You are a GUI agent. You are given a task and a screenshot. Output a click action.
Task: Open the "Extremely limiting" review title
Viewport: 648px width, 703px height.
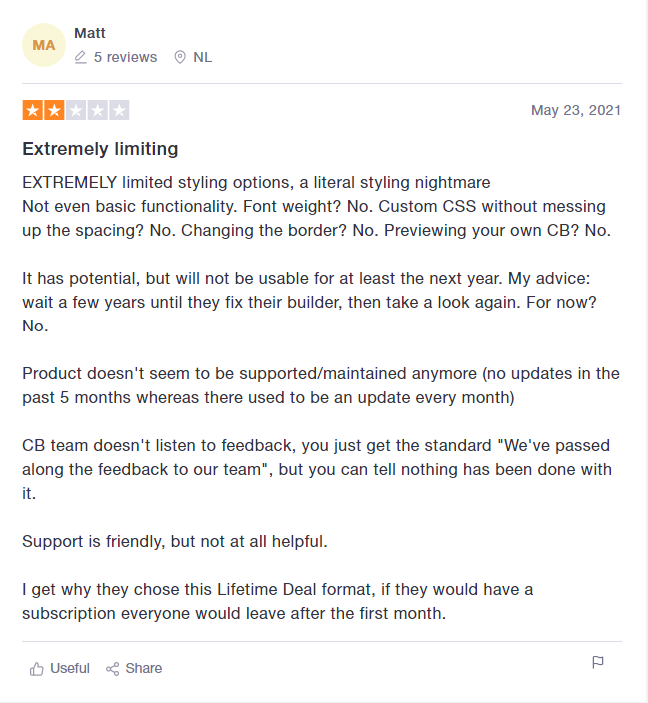point(100,149)
